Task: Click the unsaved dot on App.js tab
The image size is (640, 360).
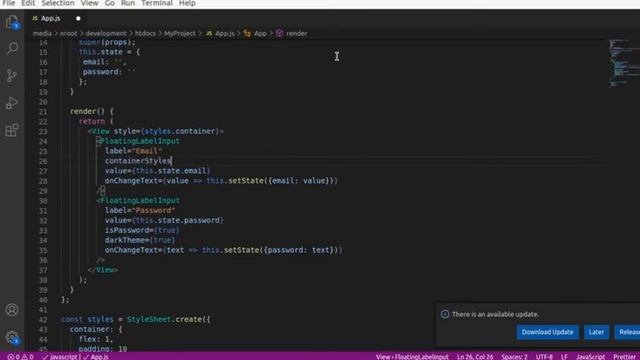Action: (x=78, y=18)
